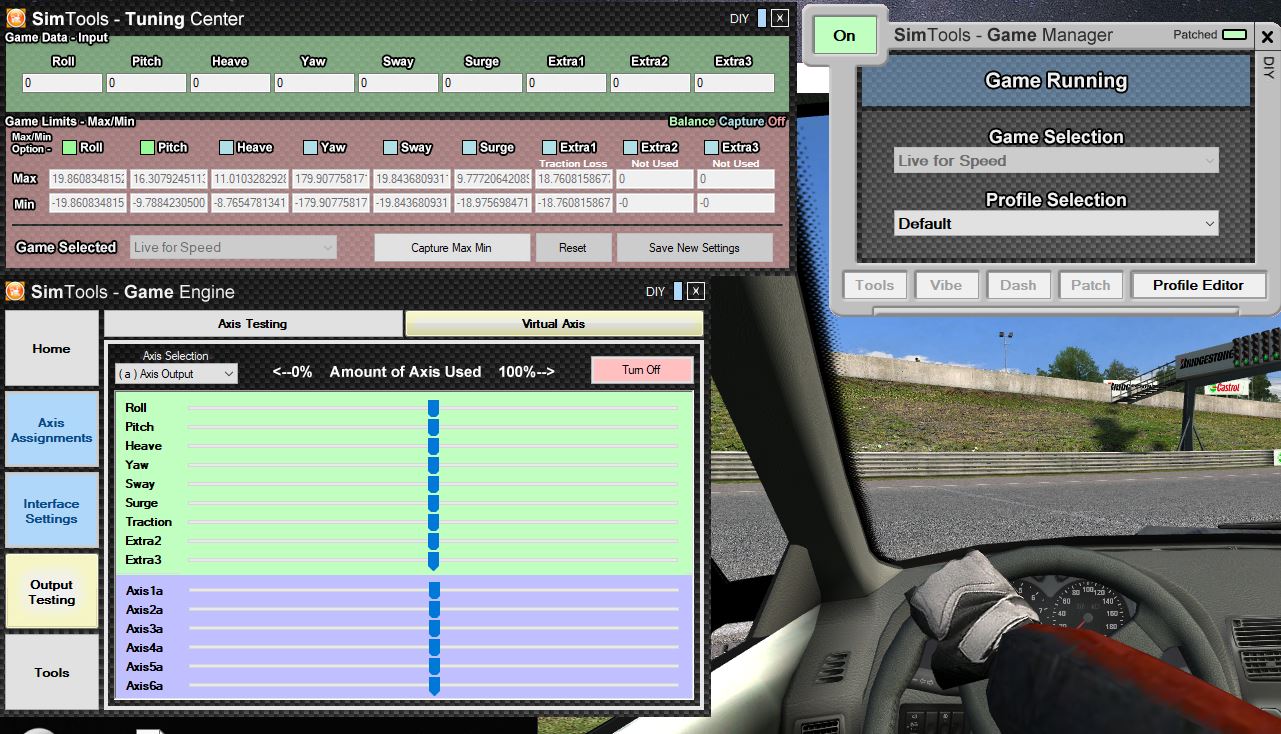Open the Axis Assignments section
The image size is (1281, 734).
pos(51,430)
